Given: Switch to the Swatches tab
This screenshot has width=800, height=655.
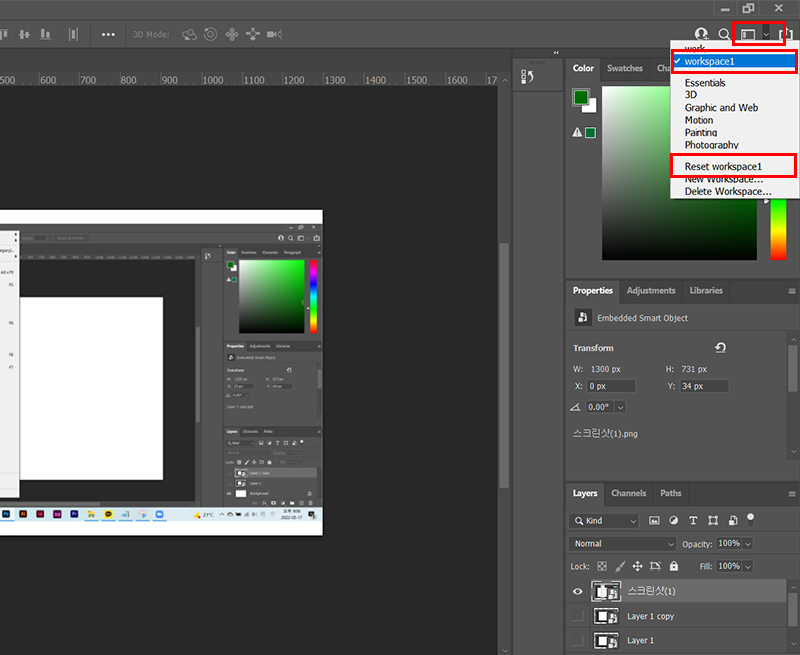Looking at the screenshot, I should 624,68.
